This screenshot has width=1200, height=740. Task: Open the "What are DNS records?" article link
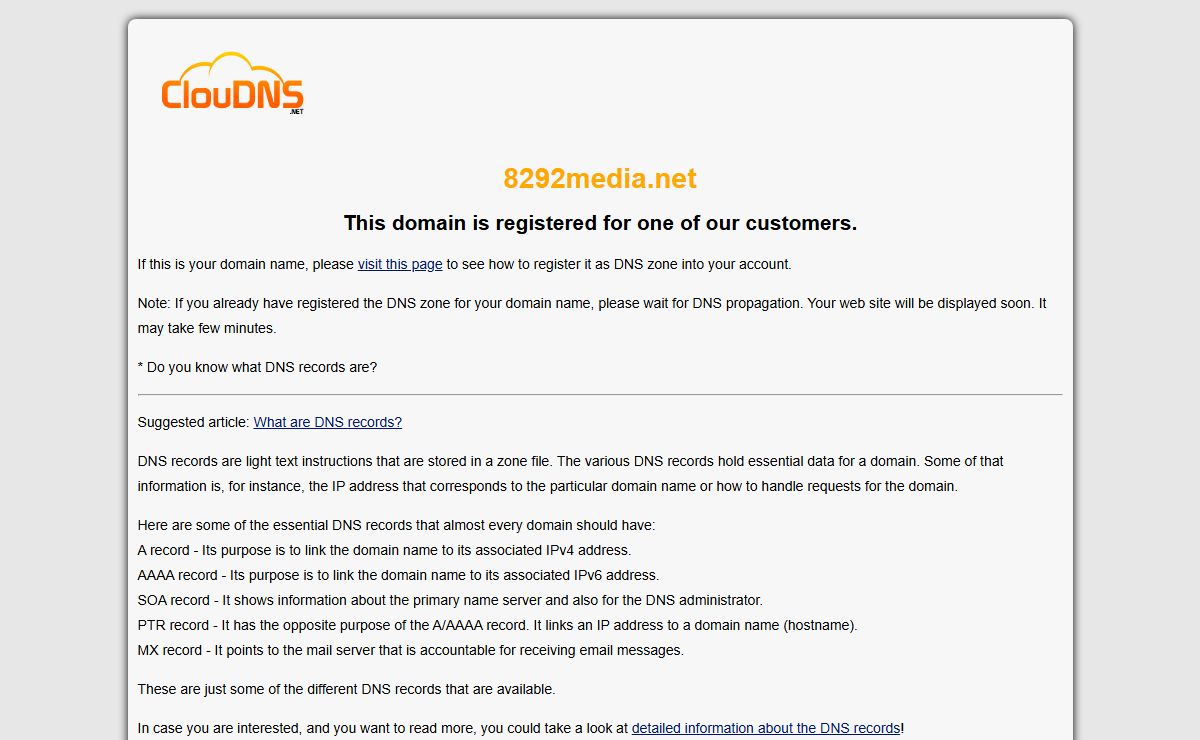tap(327, 422)
